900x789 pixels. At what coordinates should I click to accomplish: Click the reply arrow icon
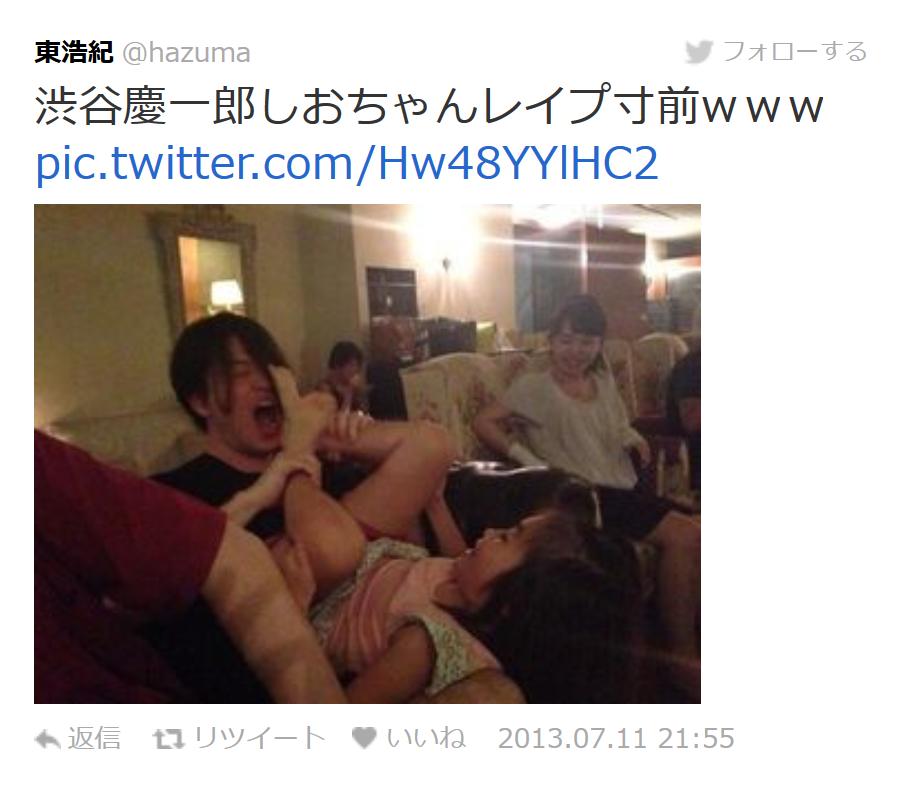point(48,739)
